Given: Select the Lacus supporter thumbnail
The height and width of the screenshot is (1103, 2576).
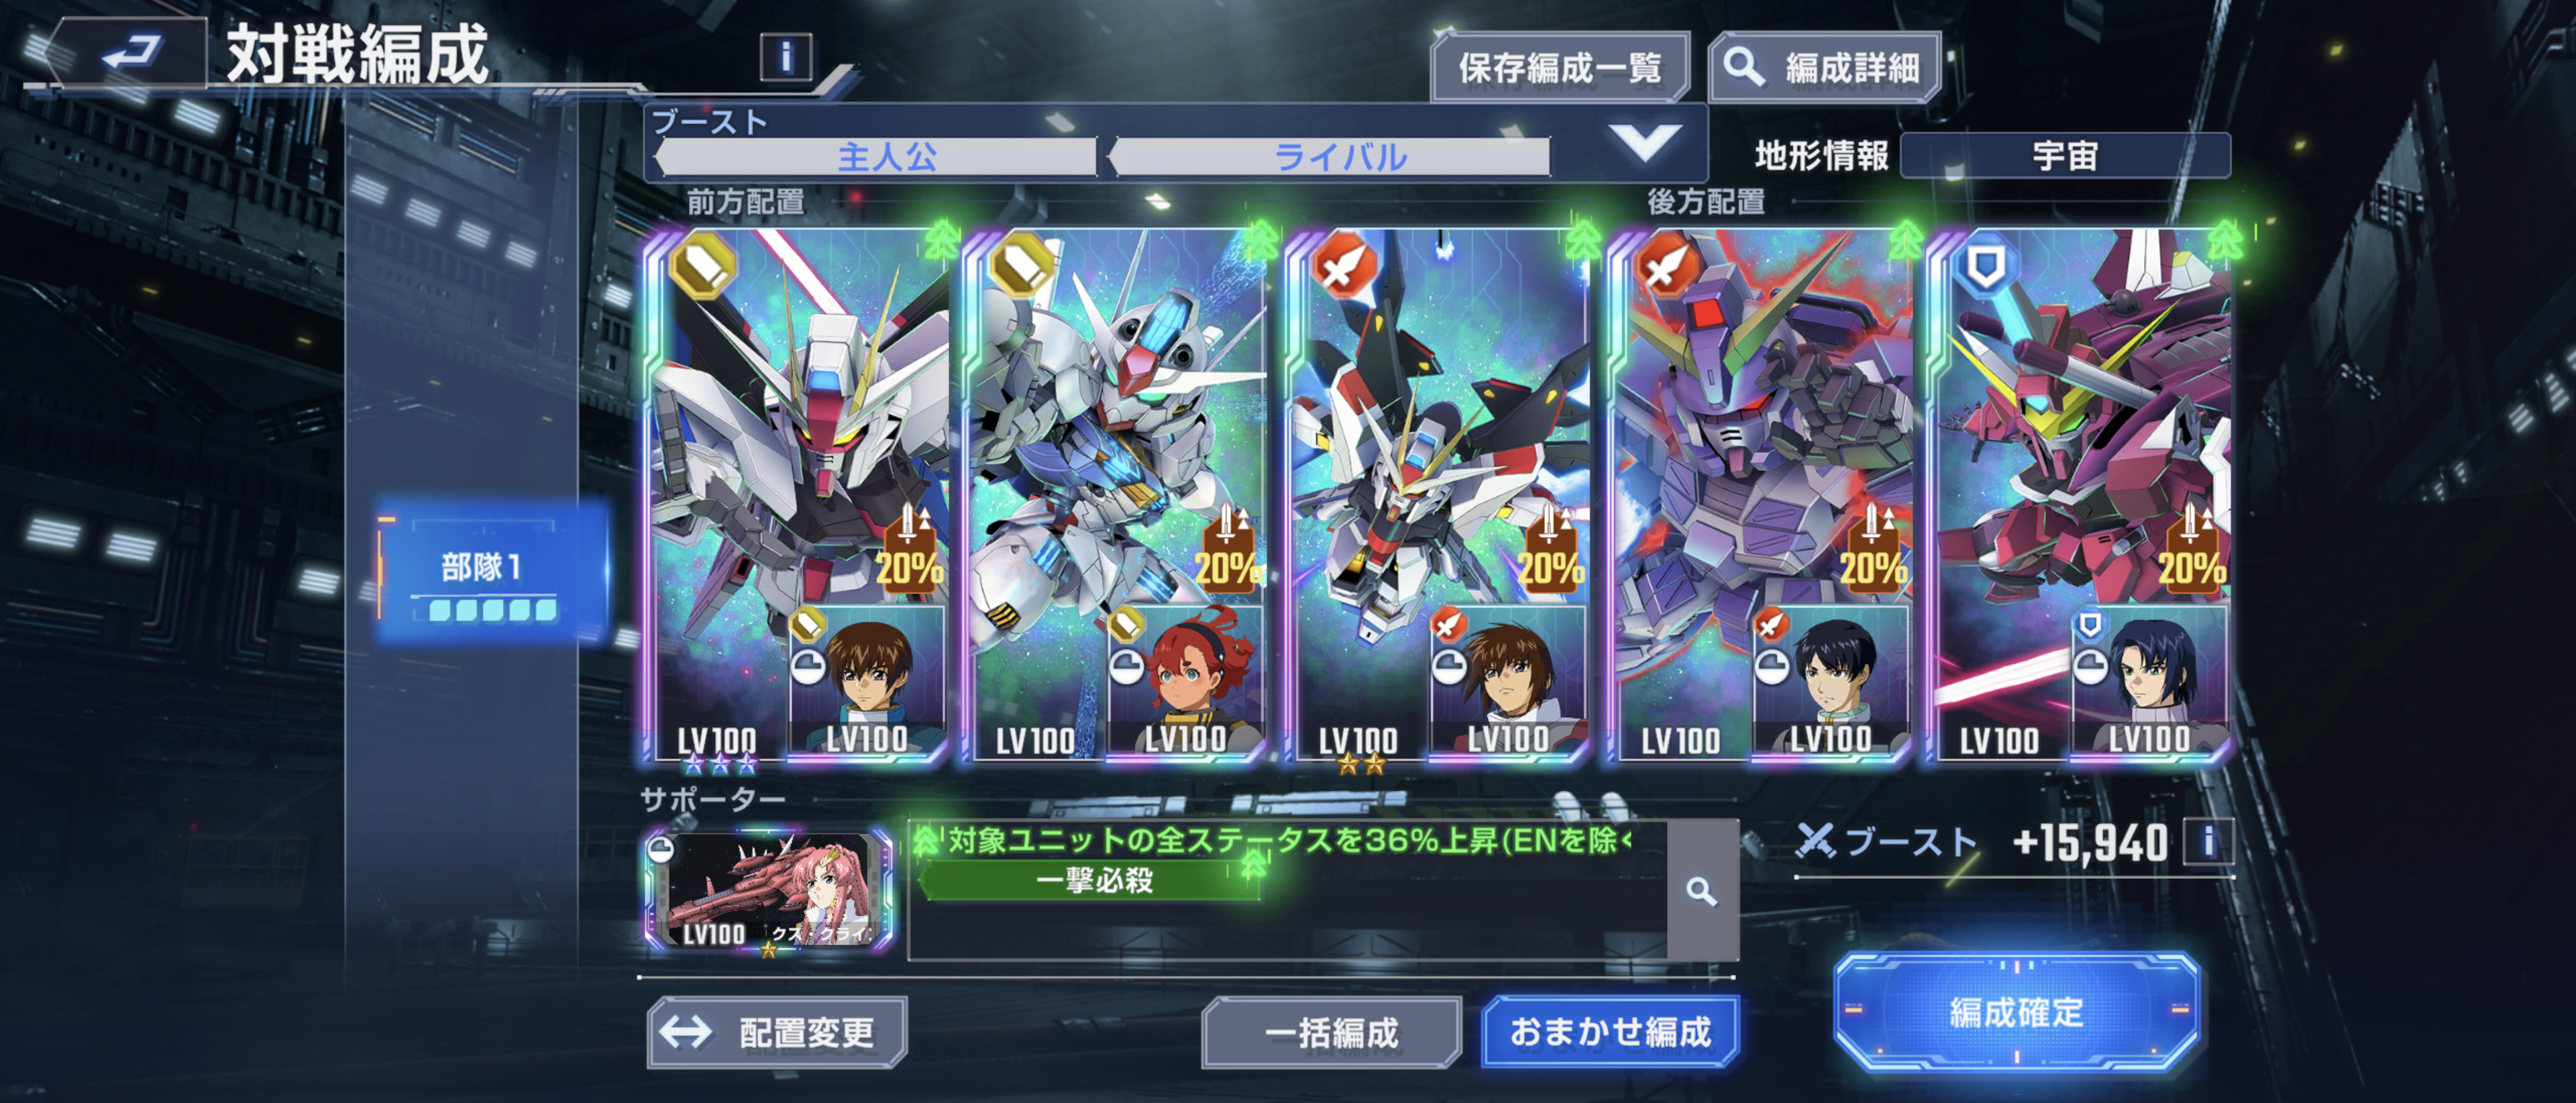Looking at the screenshot, I should point(769,888).
